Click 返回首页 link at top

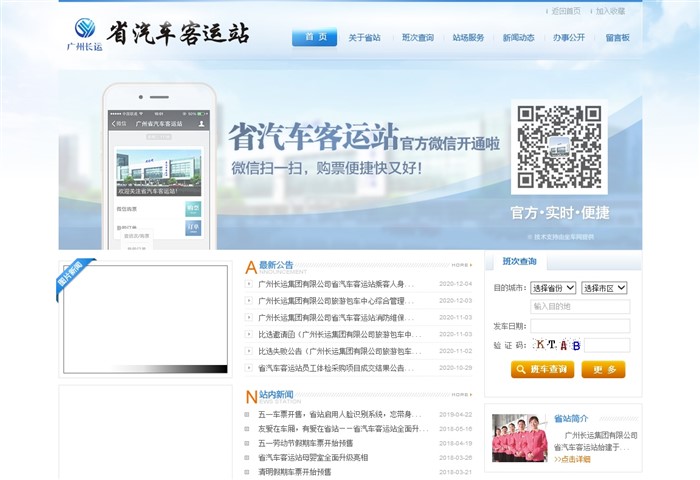(566, 11)
